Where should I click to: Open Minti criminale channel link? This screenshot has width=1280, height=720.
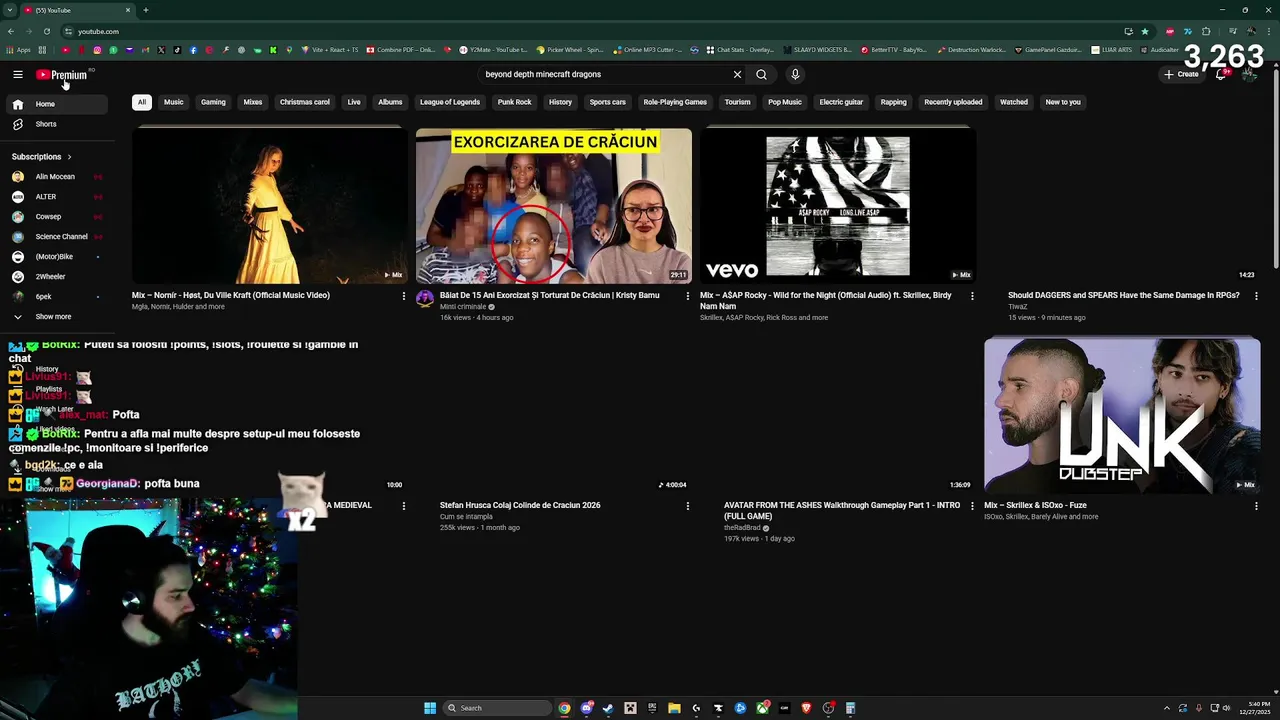[463, 307]
